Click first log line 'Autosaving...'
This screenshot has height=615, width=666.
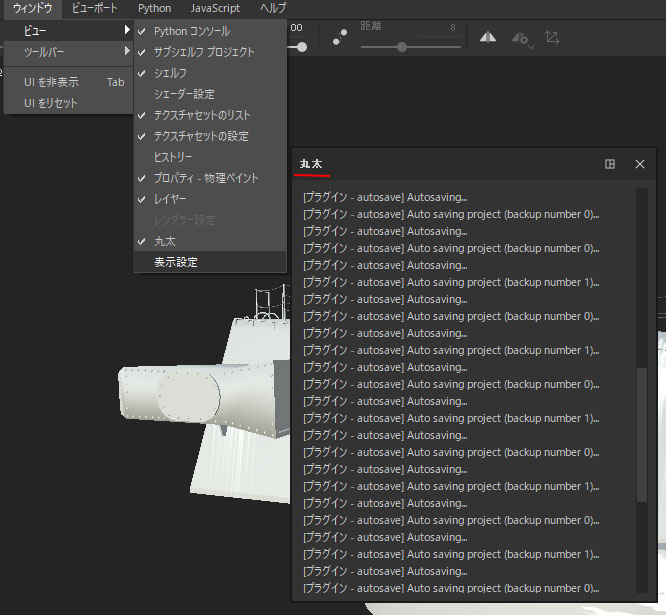click(x=385, y=197)
